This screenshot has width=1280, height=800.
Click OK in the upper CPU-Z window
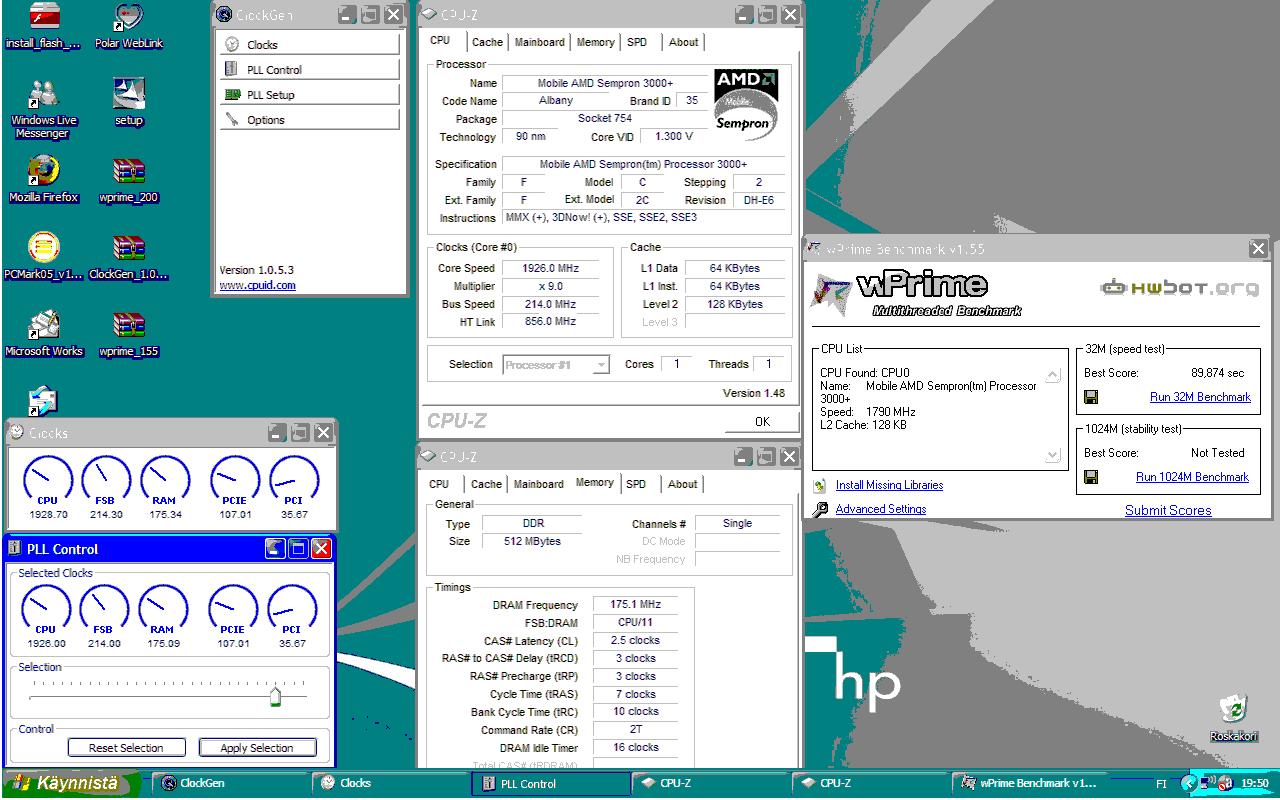(x=762, y=421)
